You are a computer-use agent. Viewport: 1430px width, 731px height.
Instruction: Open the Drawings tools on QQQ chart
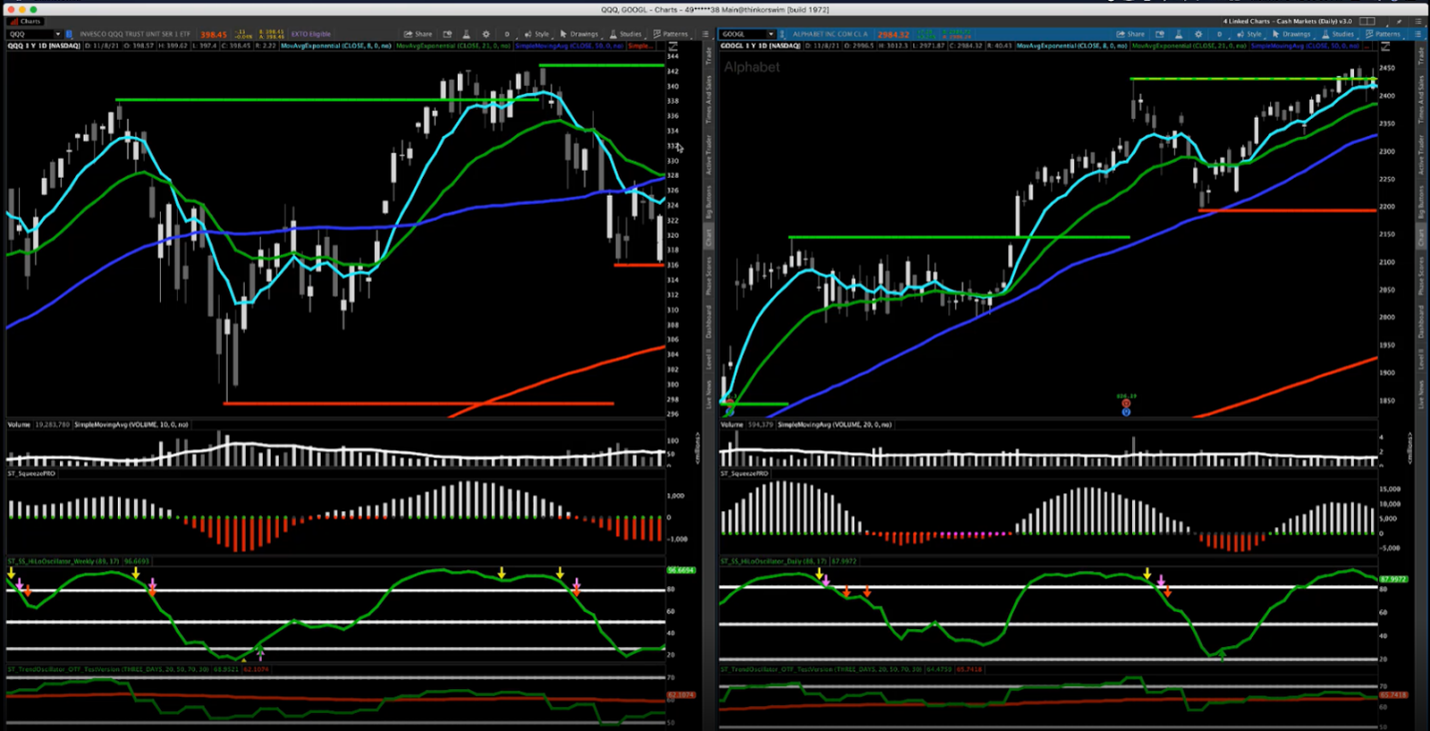(578, 34)
